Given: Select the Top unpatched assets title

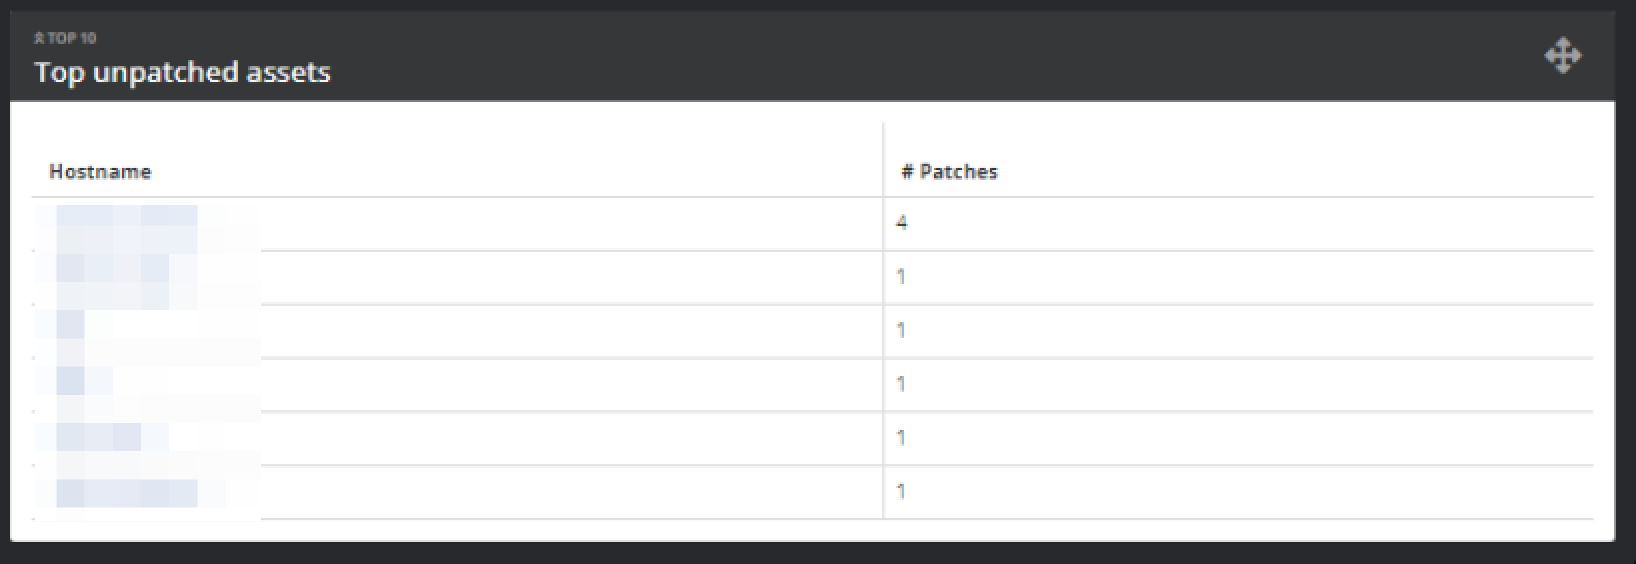Looking at the screenshot, I should click(x=182, y=72).
